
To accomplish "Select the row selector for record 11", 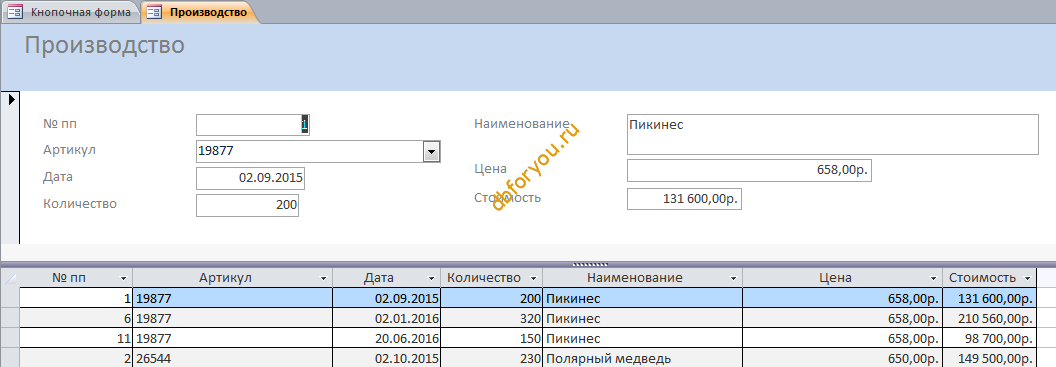I will pyautogui.click(x=10, y=338).
